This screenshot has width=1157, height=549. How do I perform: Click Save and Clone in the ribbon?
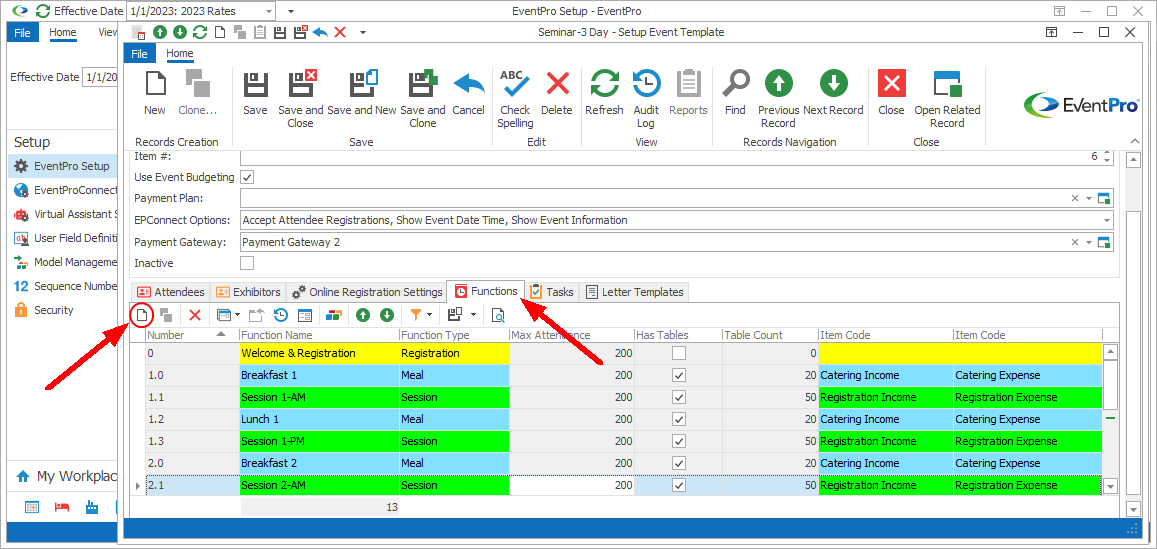click(423, 98)
